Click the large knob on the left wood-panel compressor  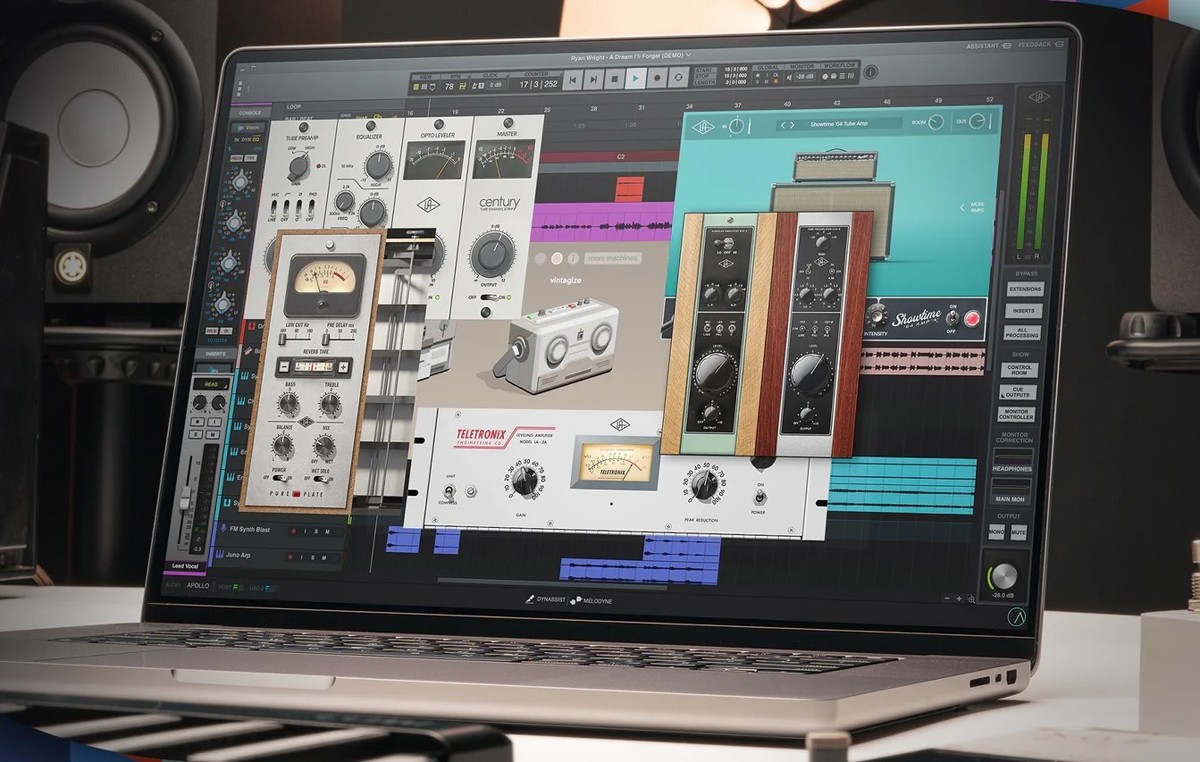(715, 372)
